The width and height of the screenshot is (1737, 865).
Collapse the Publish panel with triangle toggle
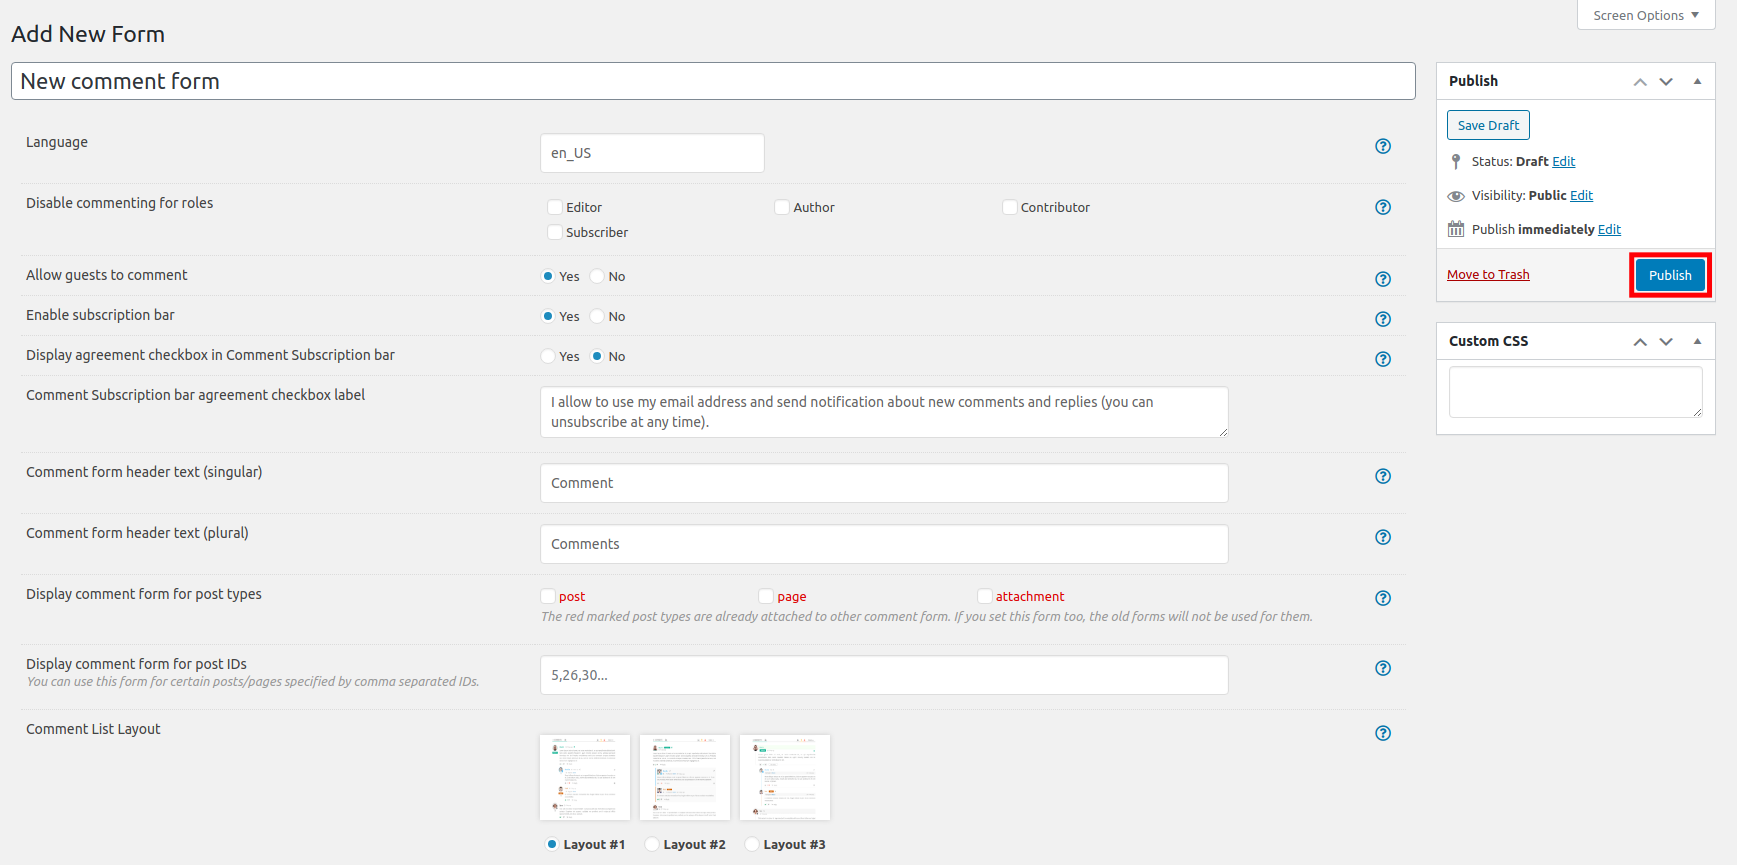pyautogui.click(x=1697, y=81)
